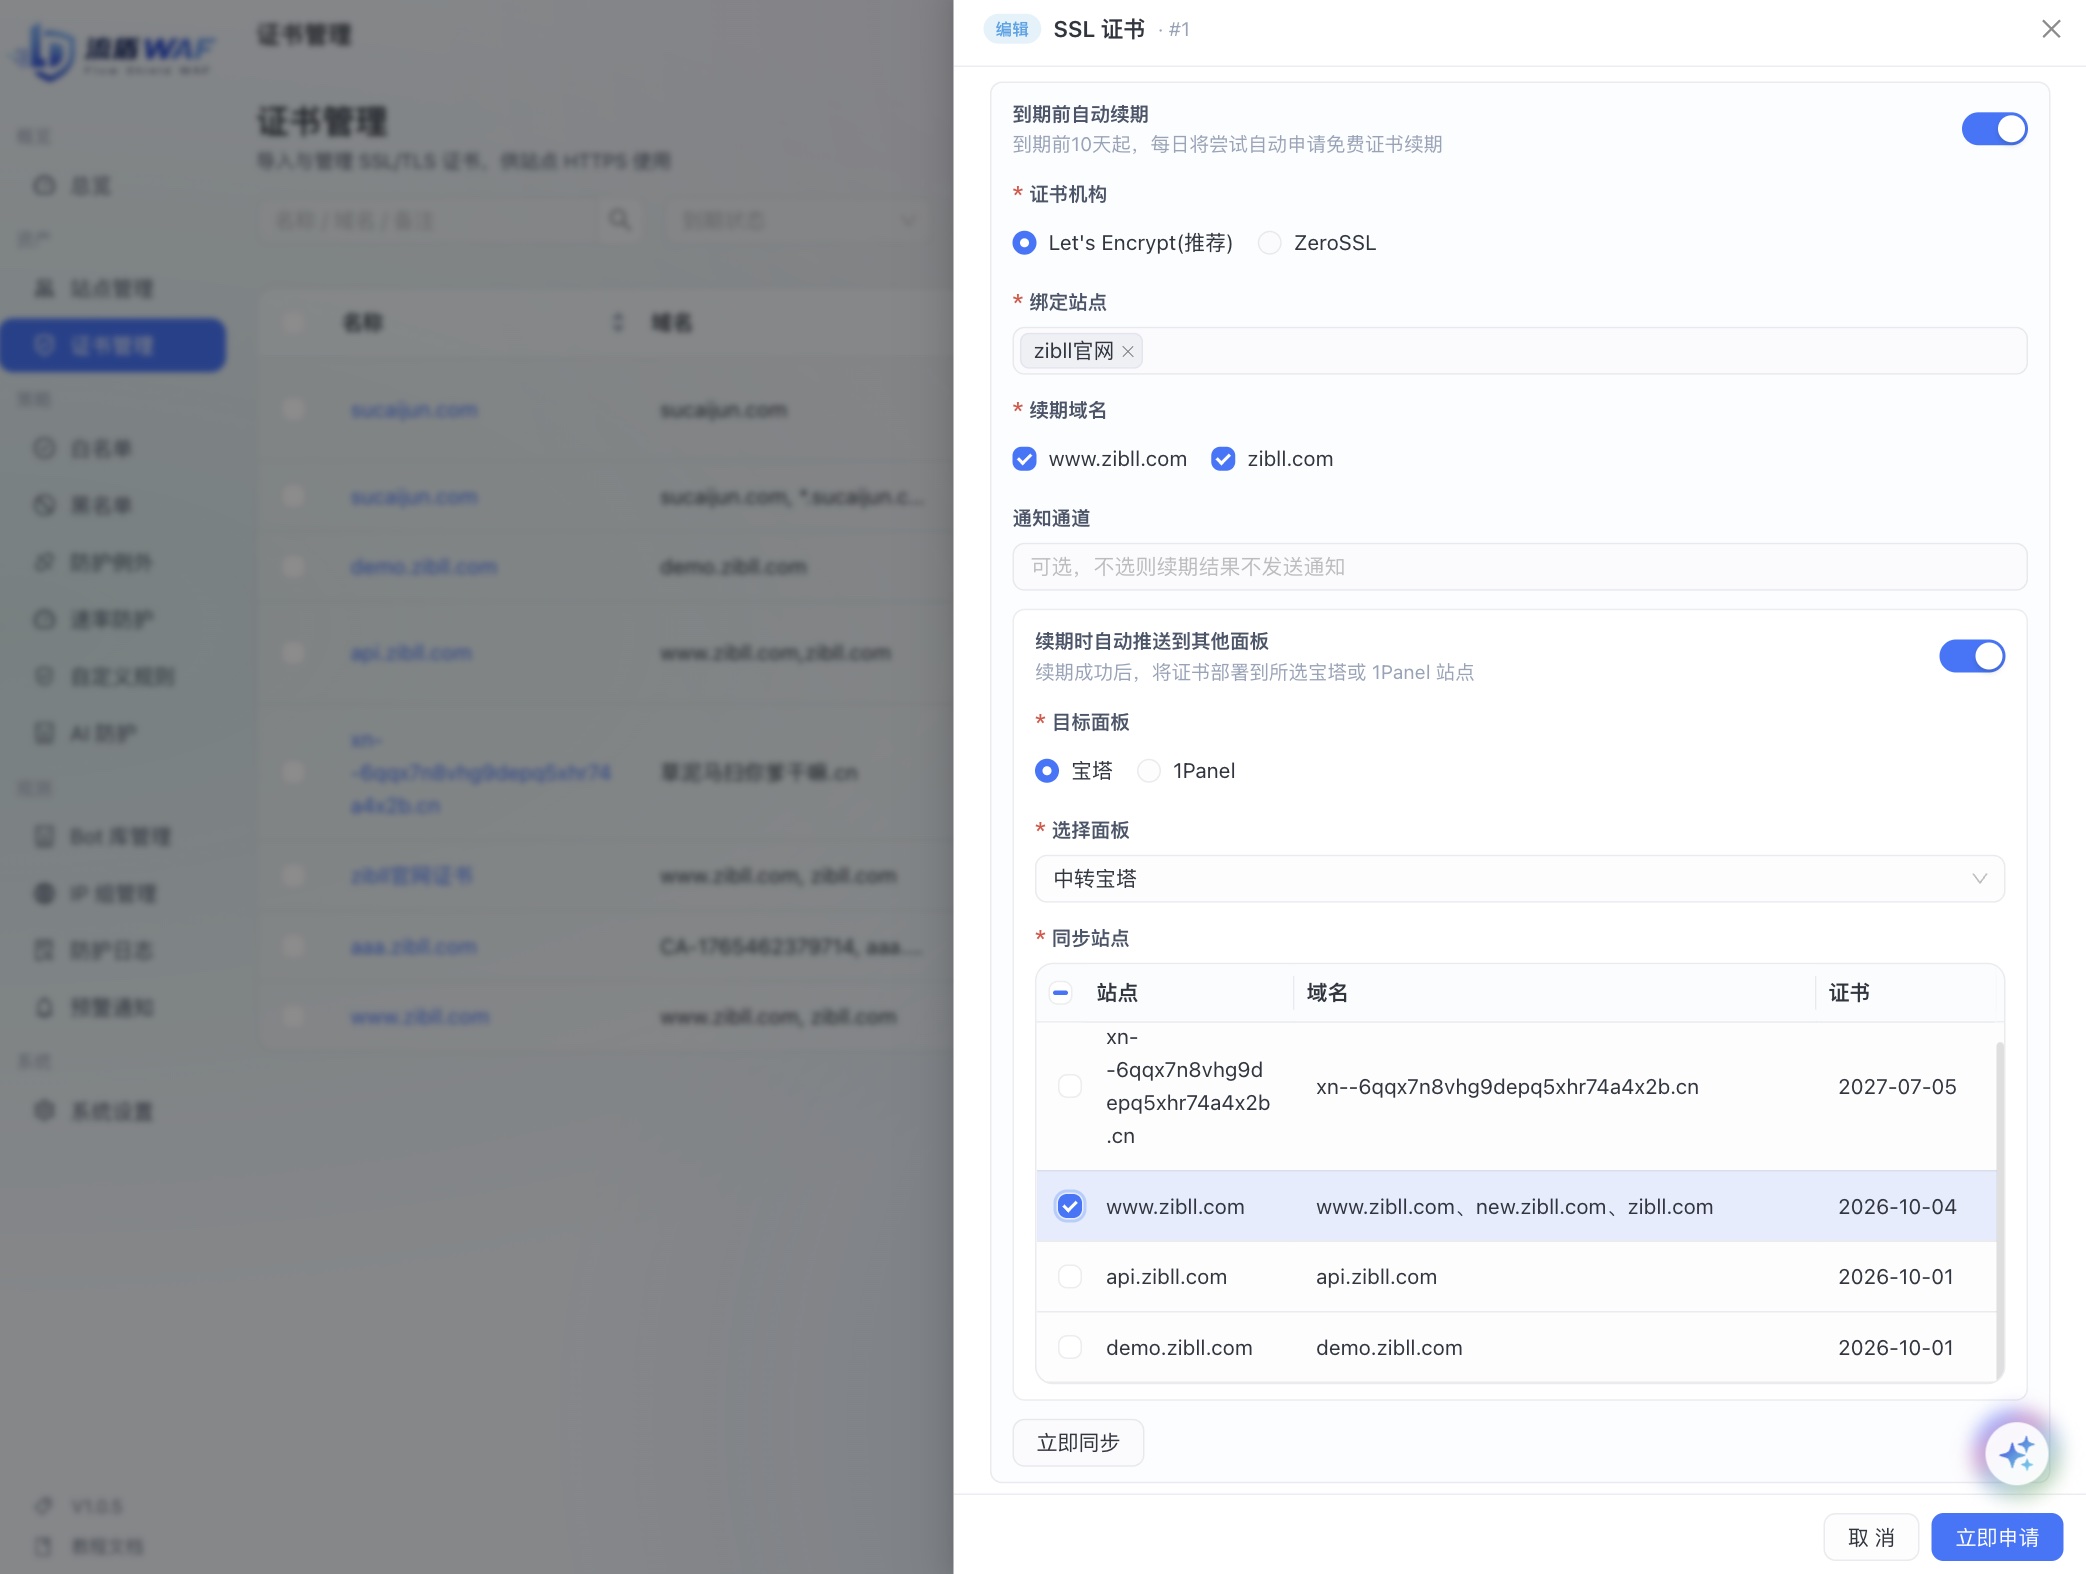This screenshot has height=1574, width=2086.
Task: Uncheck the www.zibll.com renewal domain
Action: (1024, 459)
